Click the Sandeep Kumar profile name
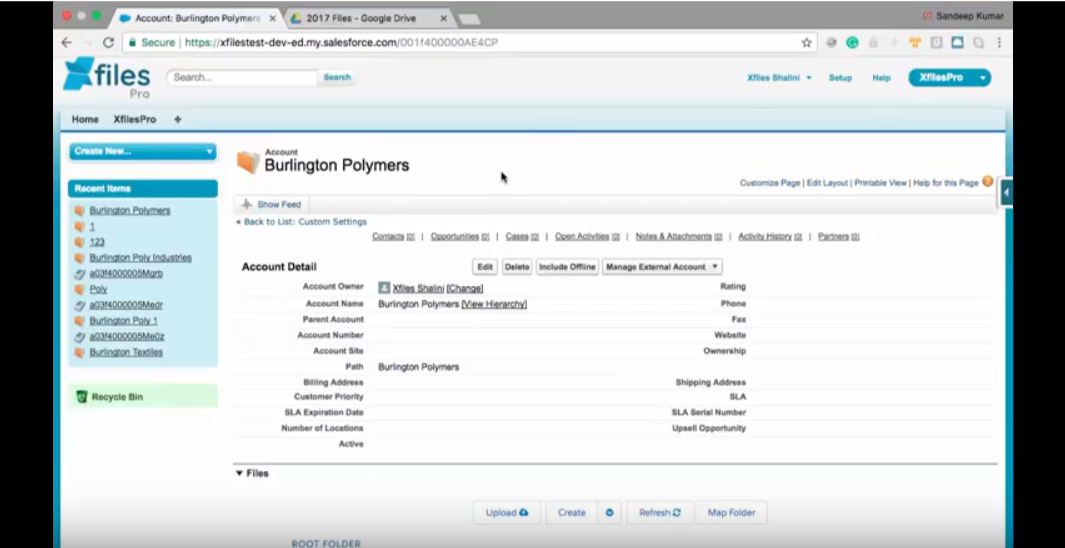 tap(969, 16)
